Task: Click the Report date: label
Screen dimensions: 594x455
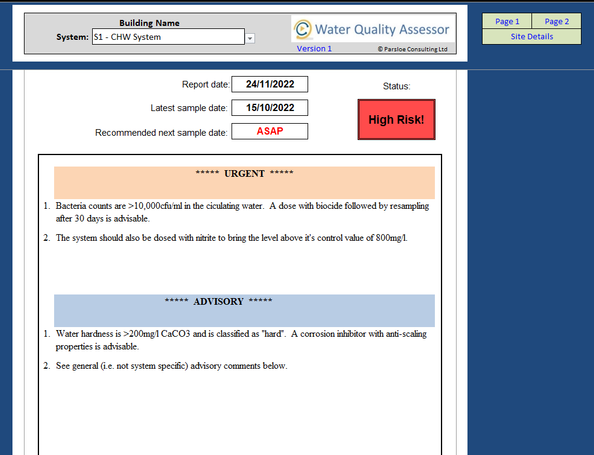Action: [206, 84]
